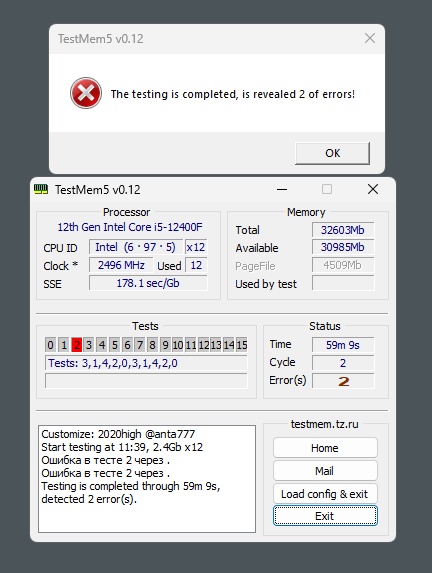The width and height of the screenshot is (432, 573).
Task: Select test indicator 9
Action: tap(165, 345)
